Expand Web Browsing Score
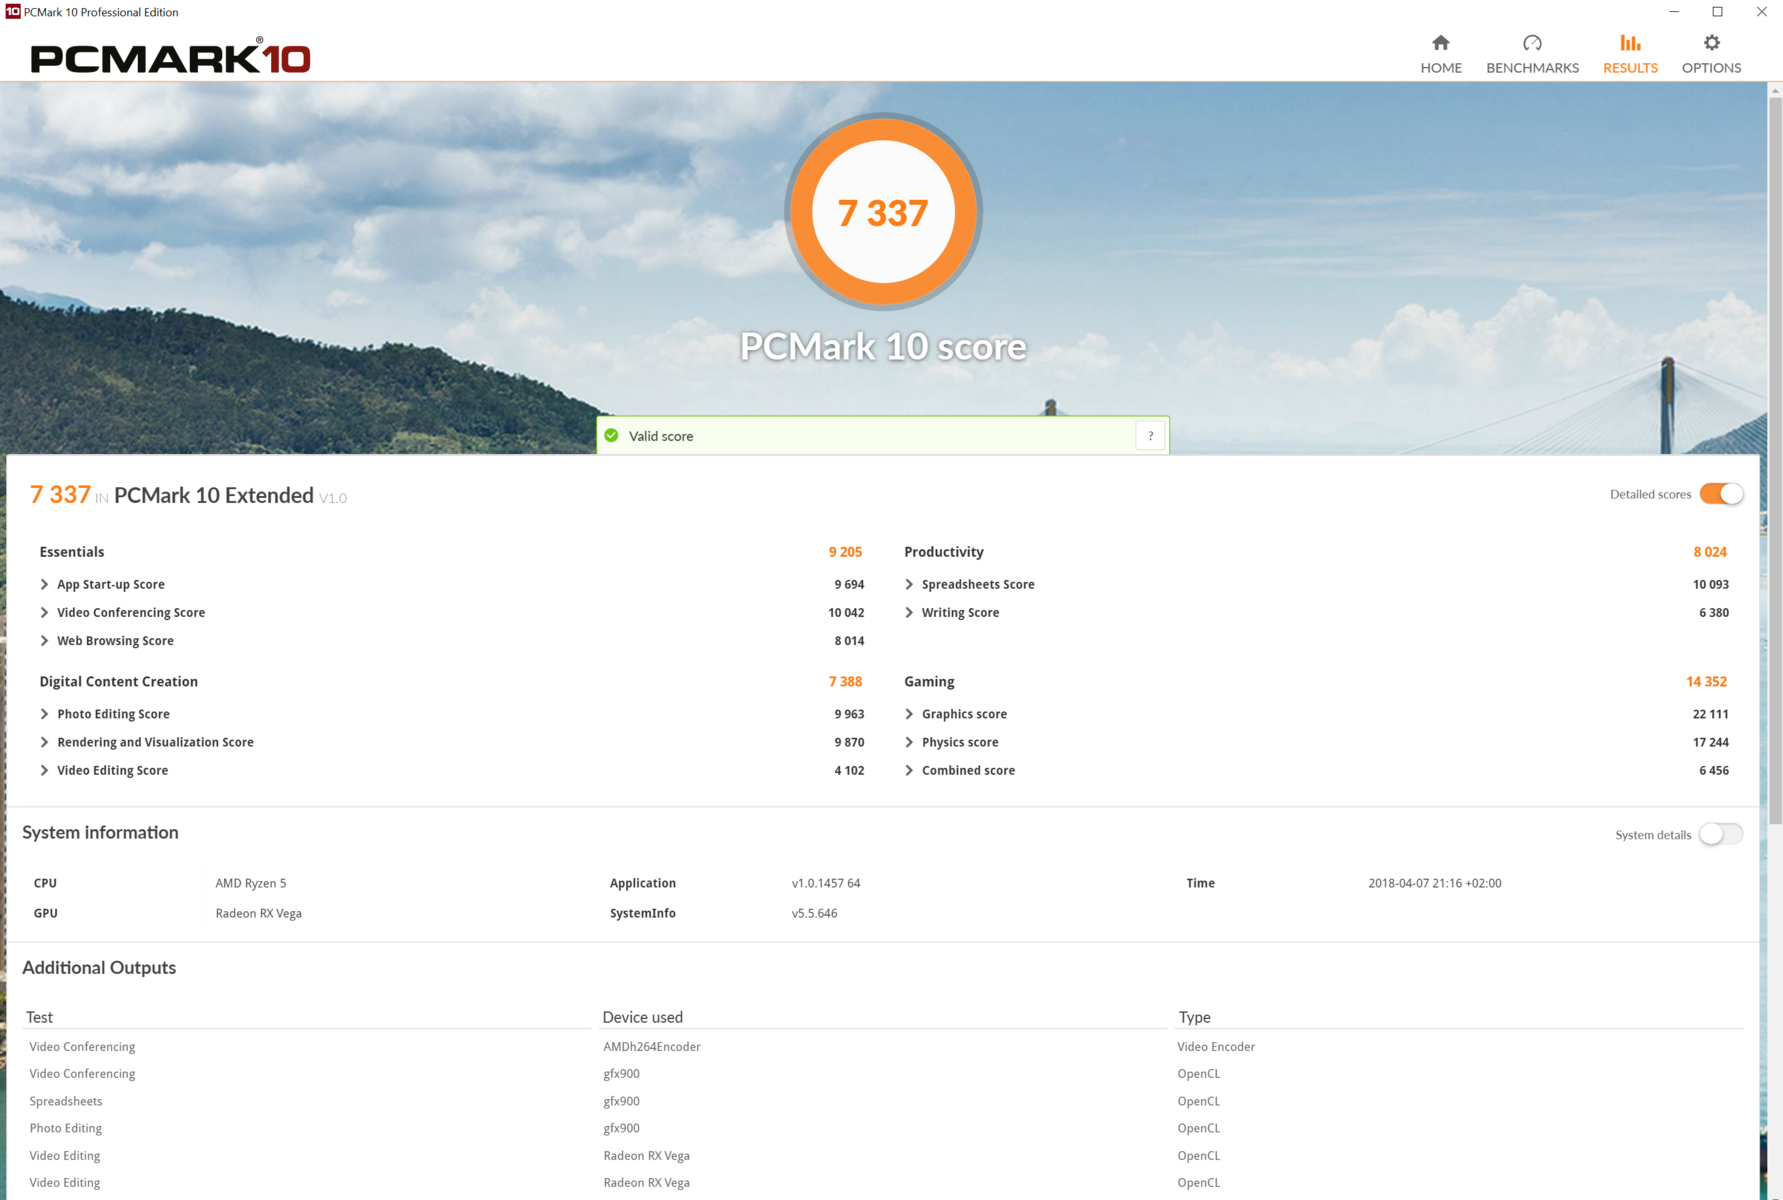Image resolution: width=1783 pixels, height=1200 pixels. click(x=44, y=641)
